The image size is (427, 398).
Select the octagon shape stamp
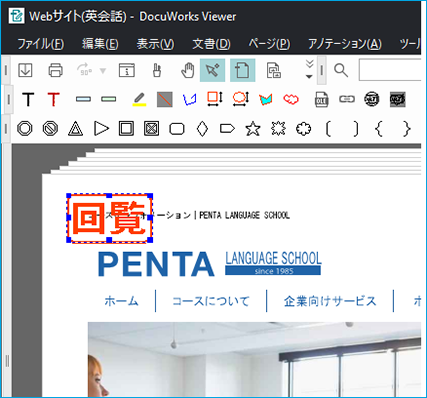[x=25, y=128]
